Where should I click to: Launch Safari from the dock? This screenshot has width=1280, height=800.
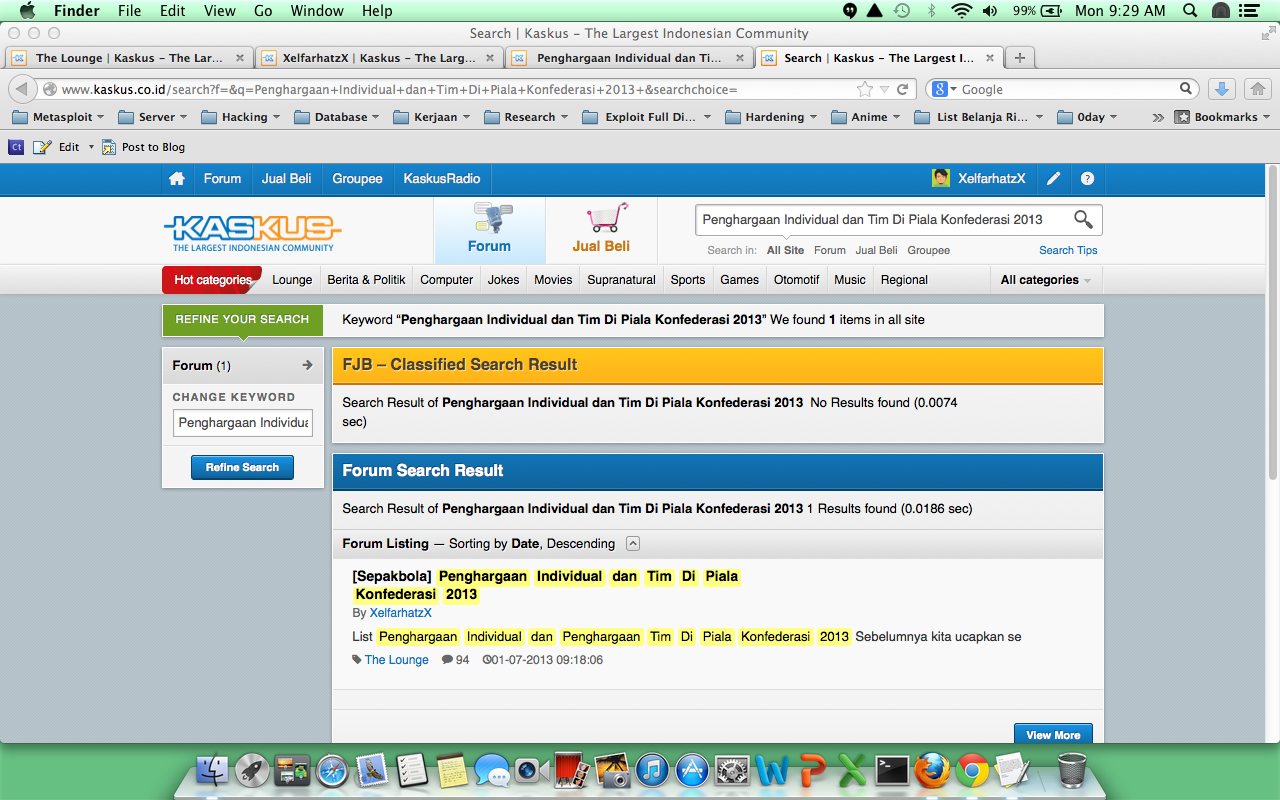point(332,771)
